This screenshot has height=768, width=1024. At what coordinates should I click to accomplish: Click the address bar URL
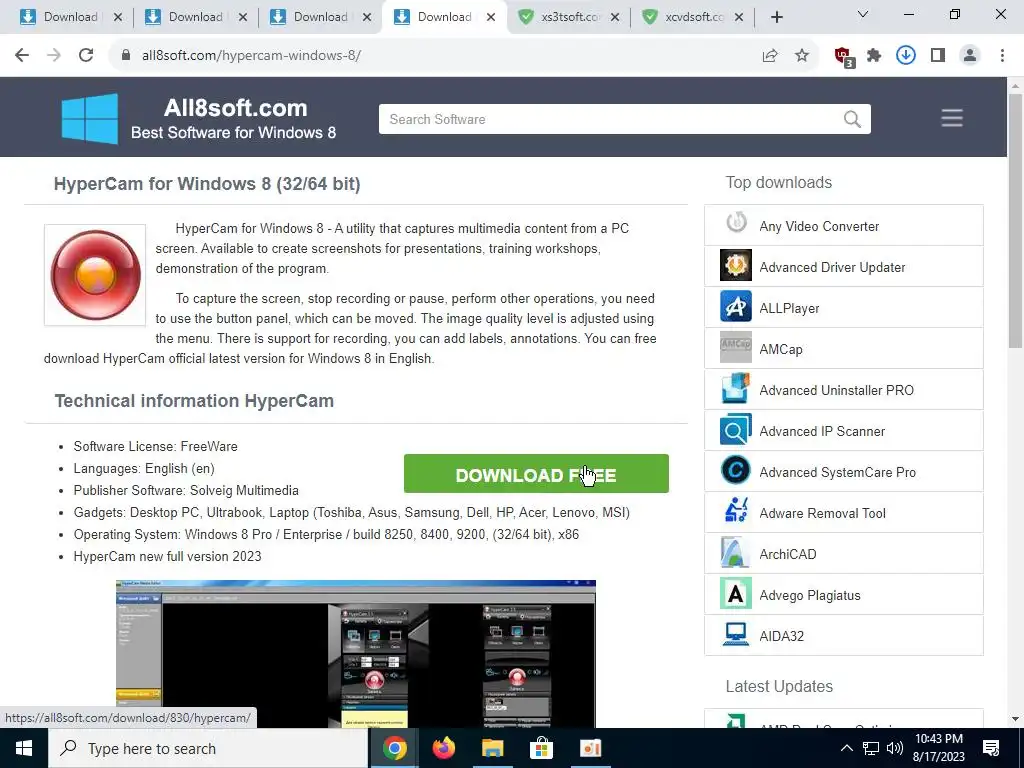pos(251,56)
